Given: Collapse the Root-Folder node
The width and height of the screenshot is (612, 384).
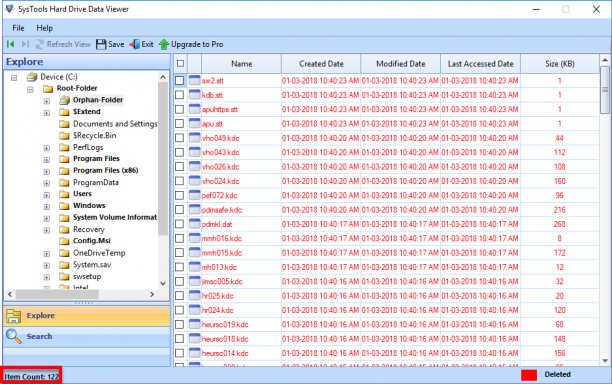Looking at the screenshot, I should (x=30, y=89).
